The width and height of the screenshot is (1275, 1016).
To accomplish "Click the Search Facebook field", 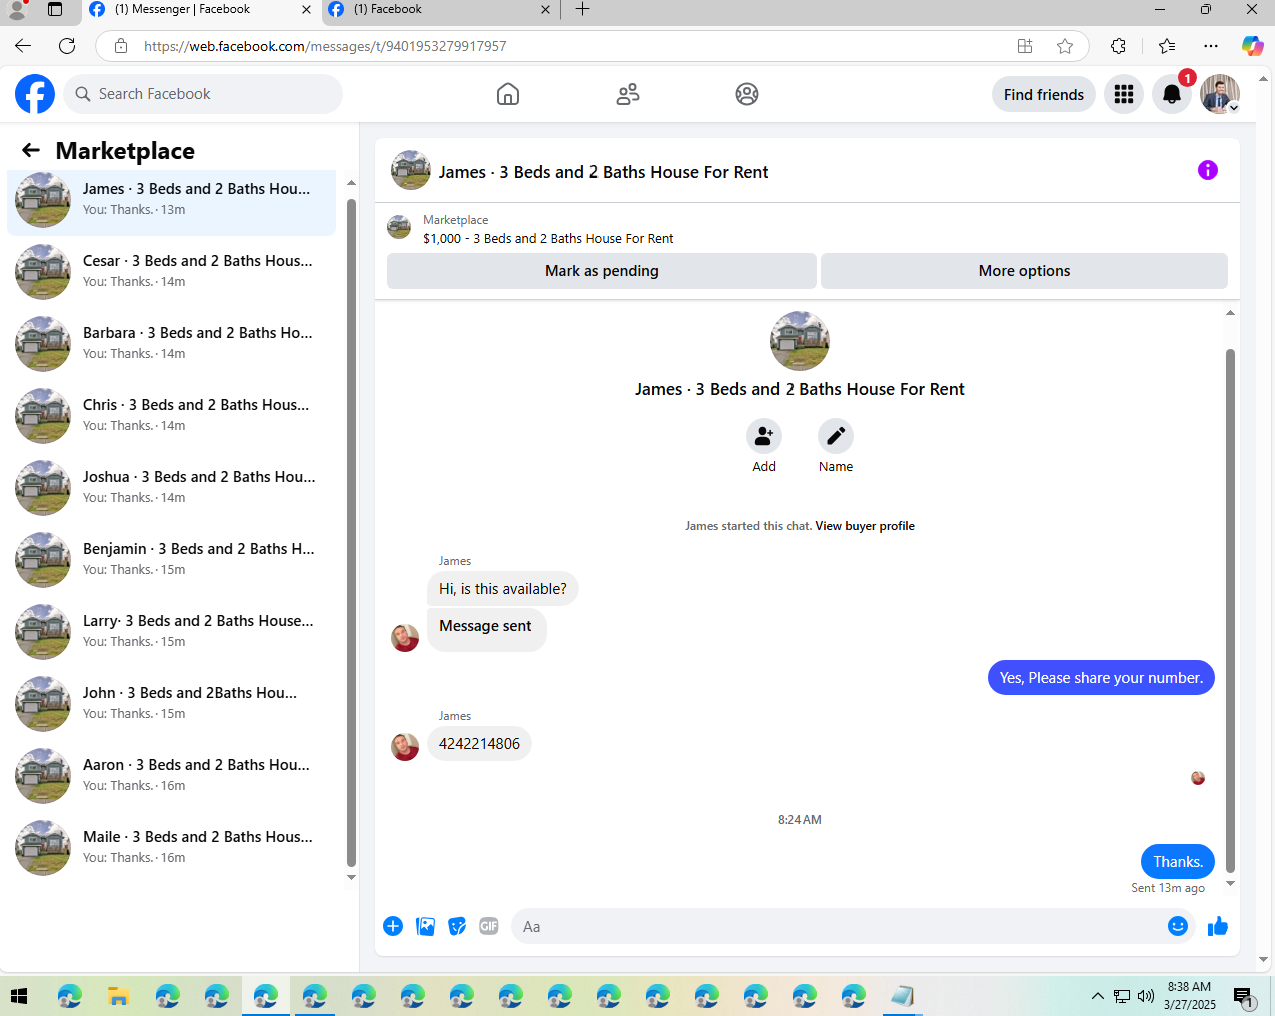I will point(204,94).
